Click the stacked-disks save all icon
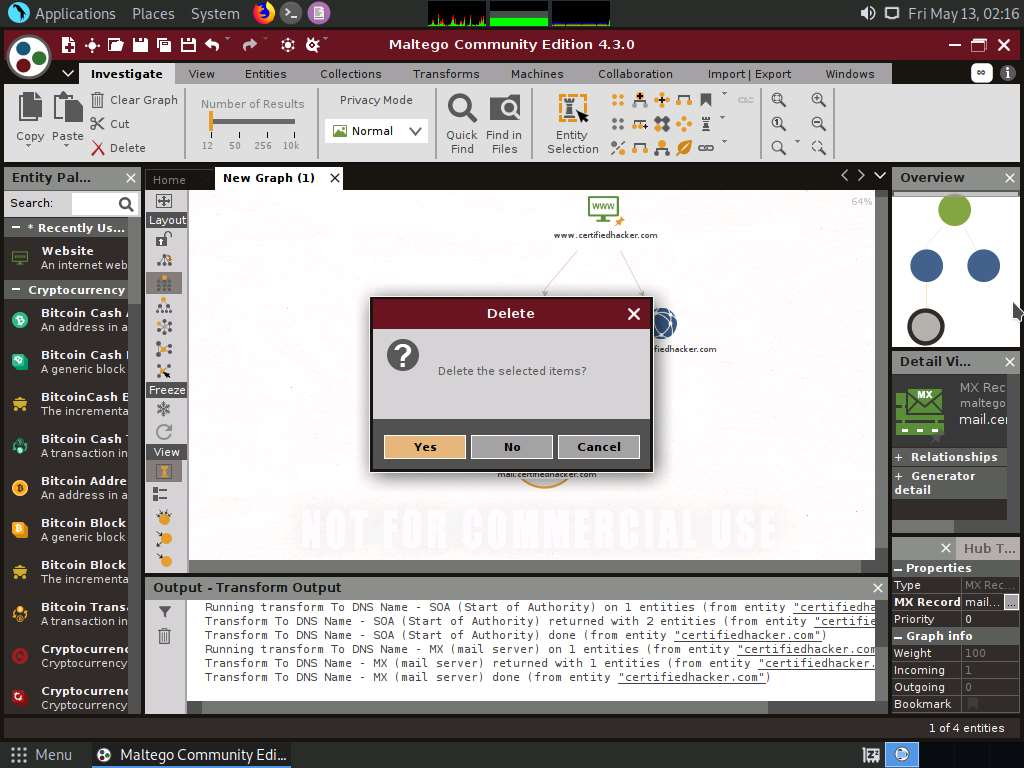The width and height of the screenshot is (1024, 768). click(164, 44)
